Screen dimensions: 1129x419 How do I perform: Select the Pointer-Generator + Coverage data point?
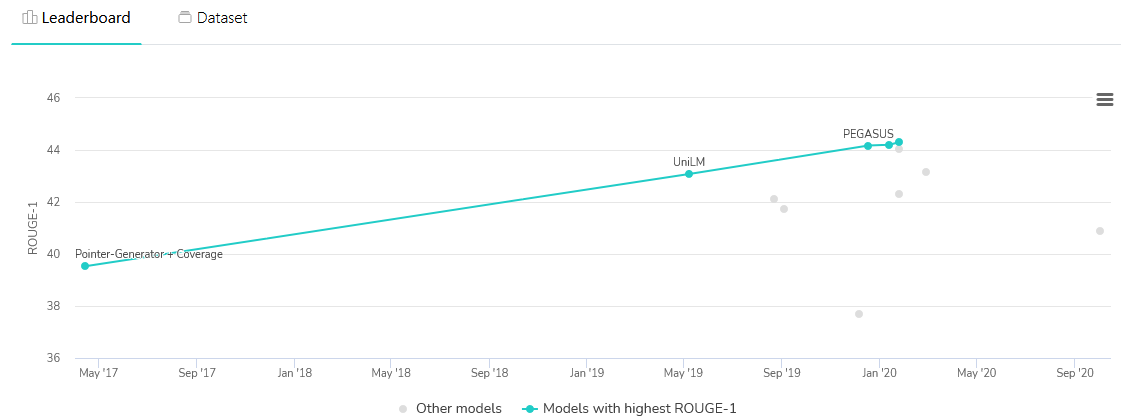coord(85,266)
